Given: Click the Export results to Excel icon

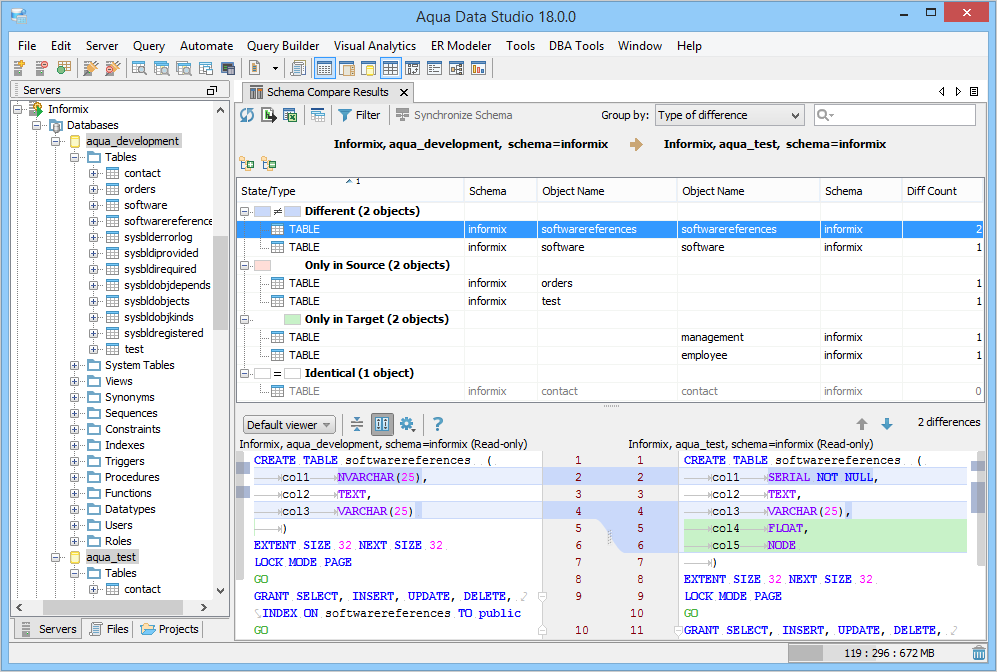Looking at the screenshot, I should (x=291, y=115).
